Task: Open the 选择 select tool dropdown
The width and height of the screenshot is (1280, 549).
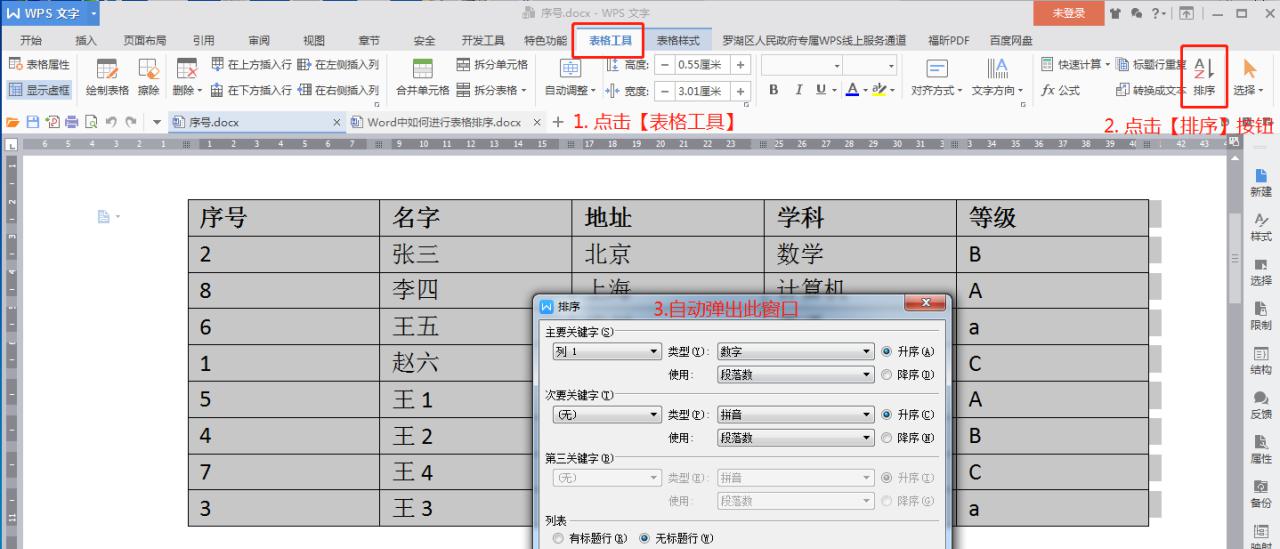Action: [x=1249, y=77]
